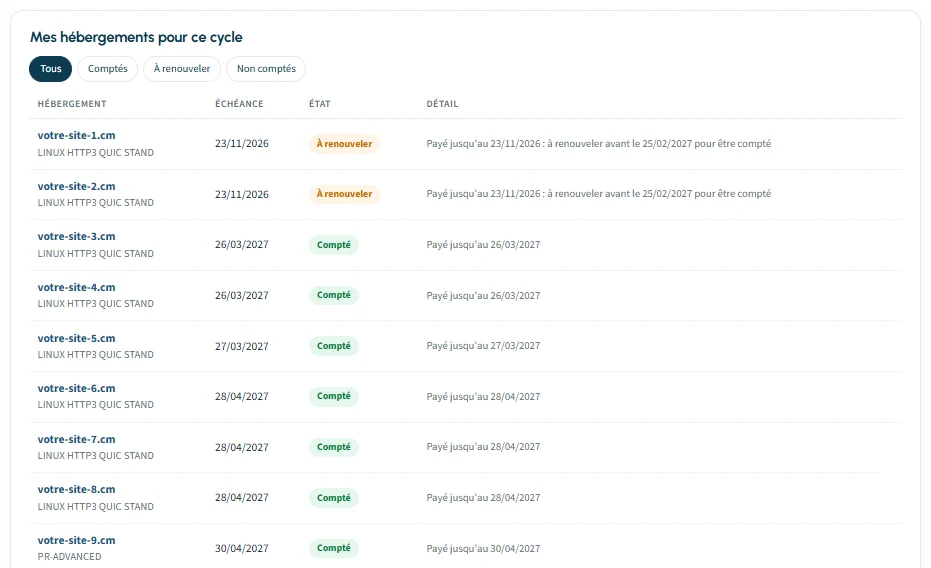Switch to the Comptés filter

(x=107, y=69)
